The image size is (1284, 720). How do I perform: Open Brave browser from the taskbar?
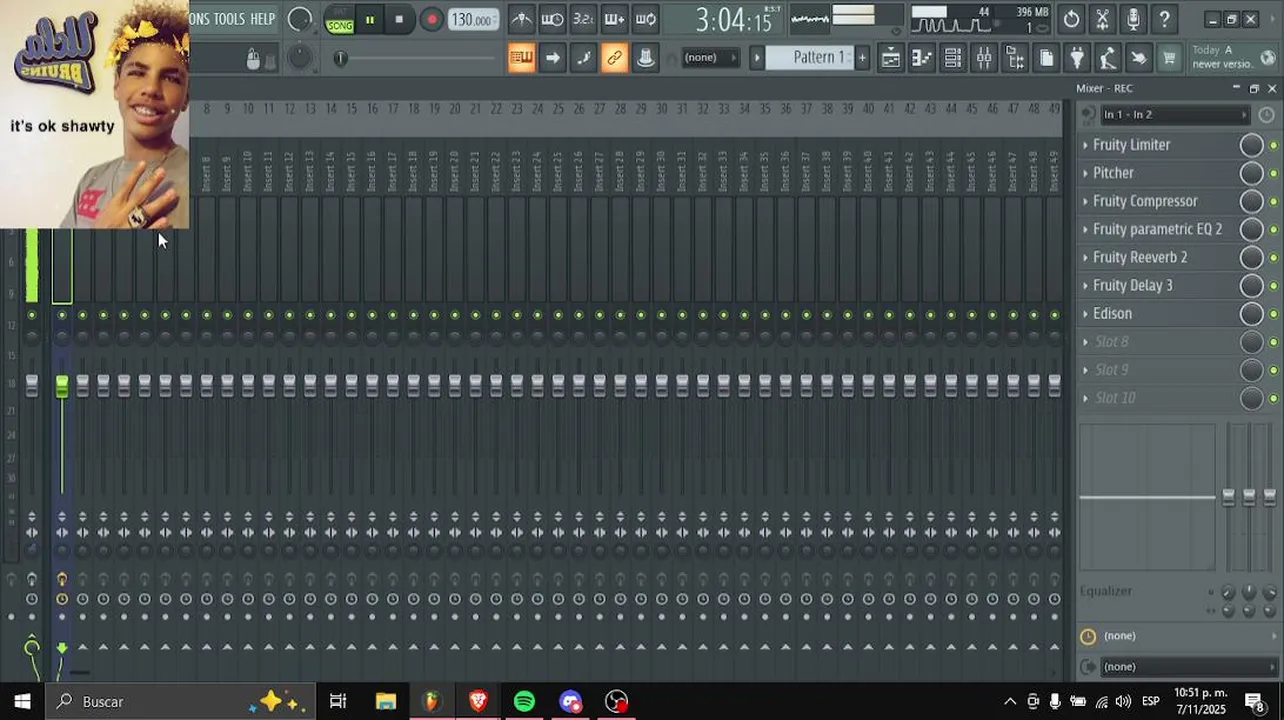pos(478,701)
